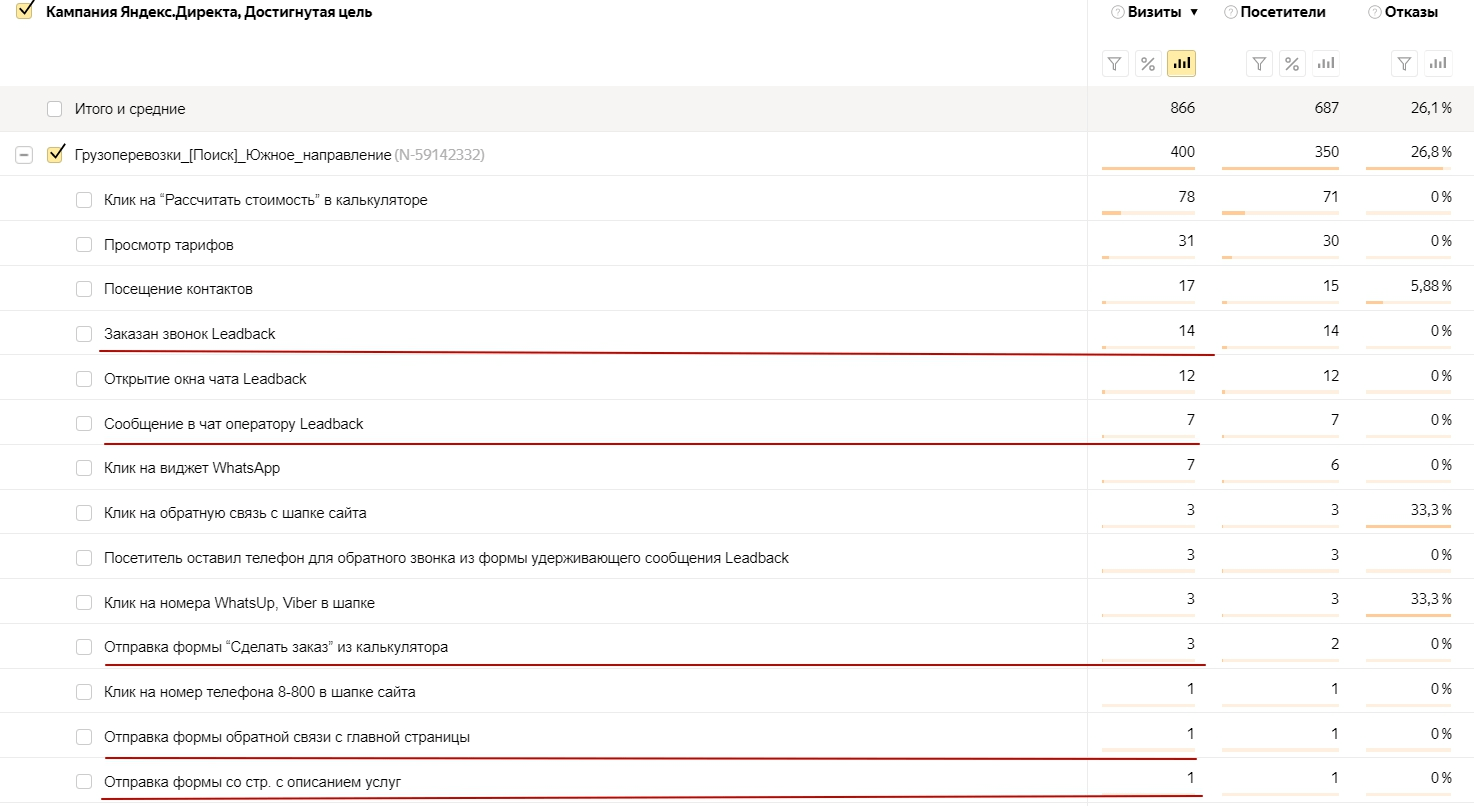Click bar chart icon under Отказы column
This screenshot has width=1474, height=806.
[x=1438, y=64]
